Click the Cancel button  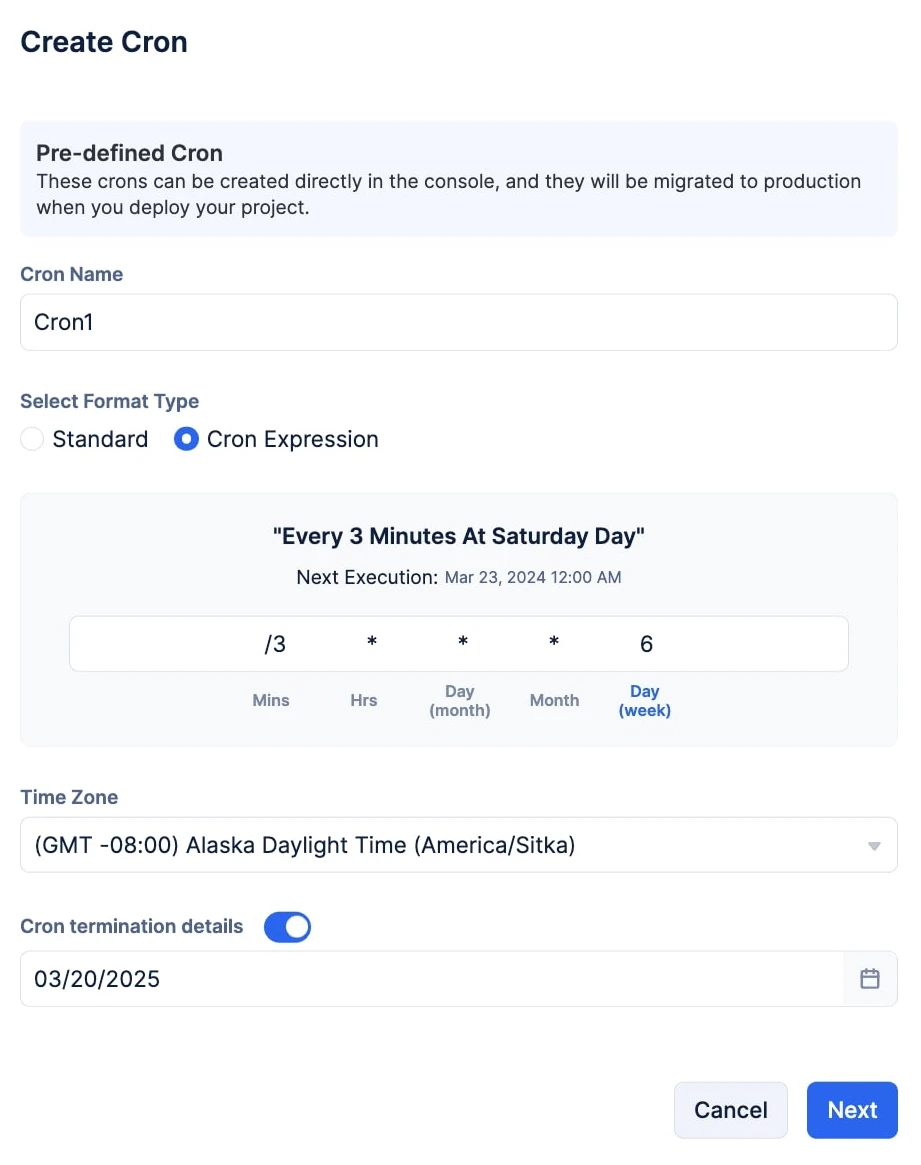(731, 1110)
